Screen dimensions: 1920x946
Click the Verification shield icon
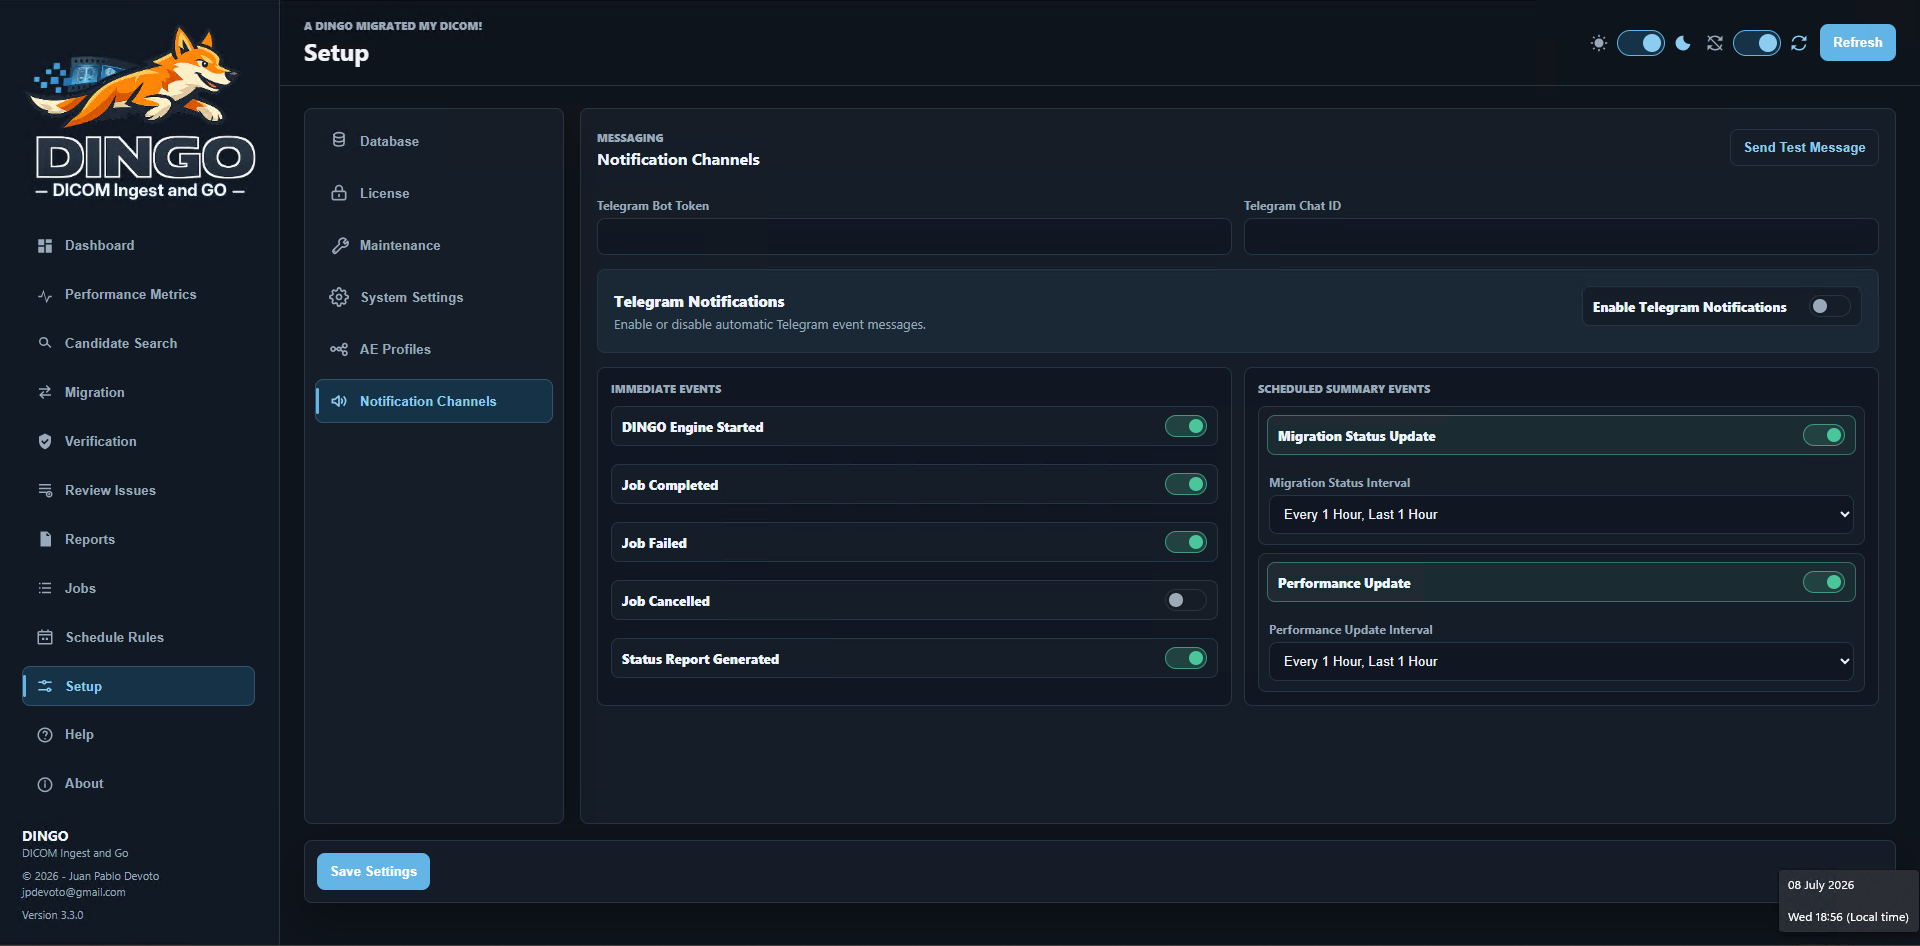pos(45,441)
